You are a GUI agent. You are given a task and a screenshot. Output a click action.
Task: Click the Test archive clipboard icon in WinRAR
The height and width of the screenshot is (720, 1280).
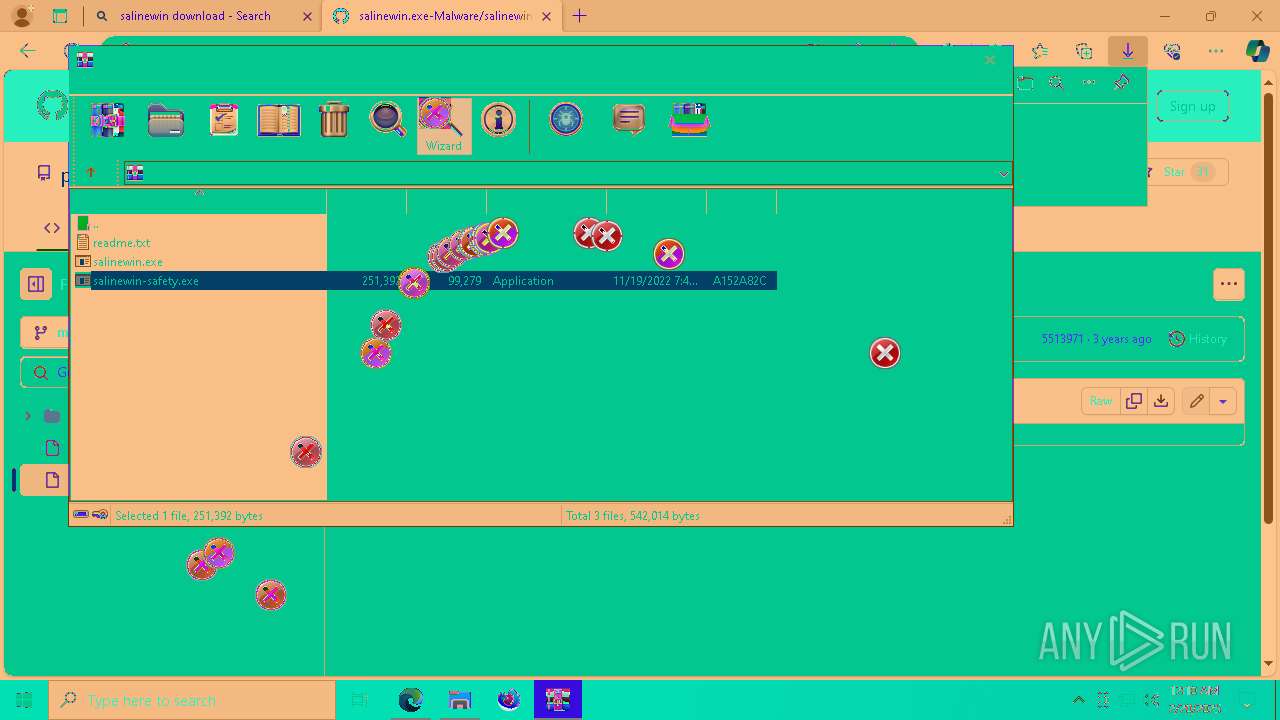223,120
